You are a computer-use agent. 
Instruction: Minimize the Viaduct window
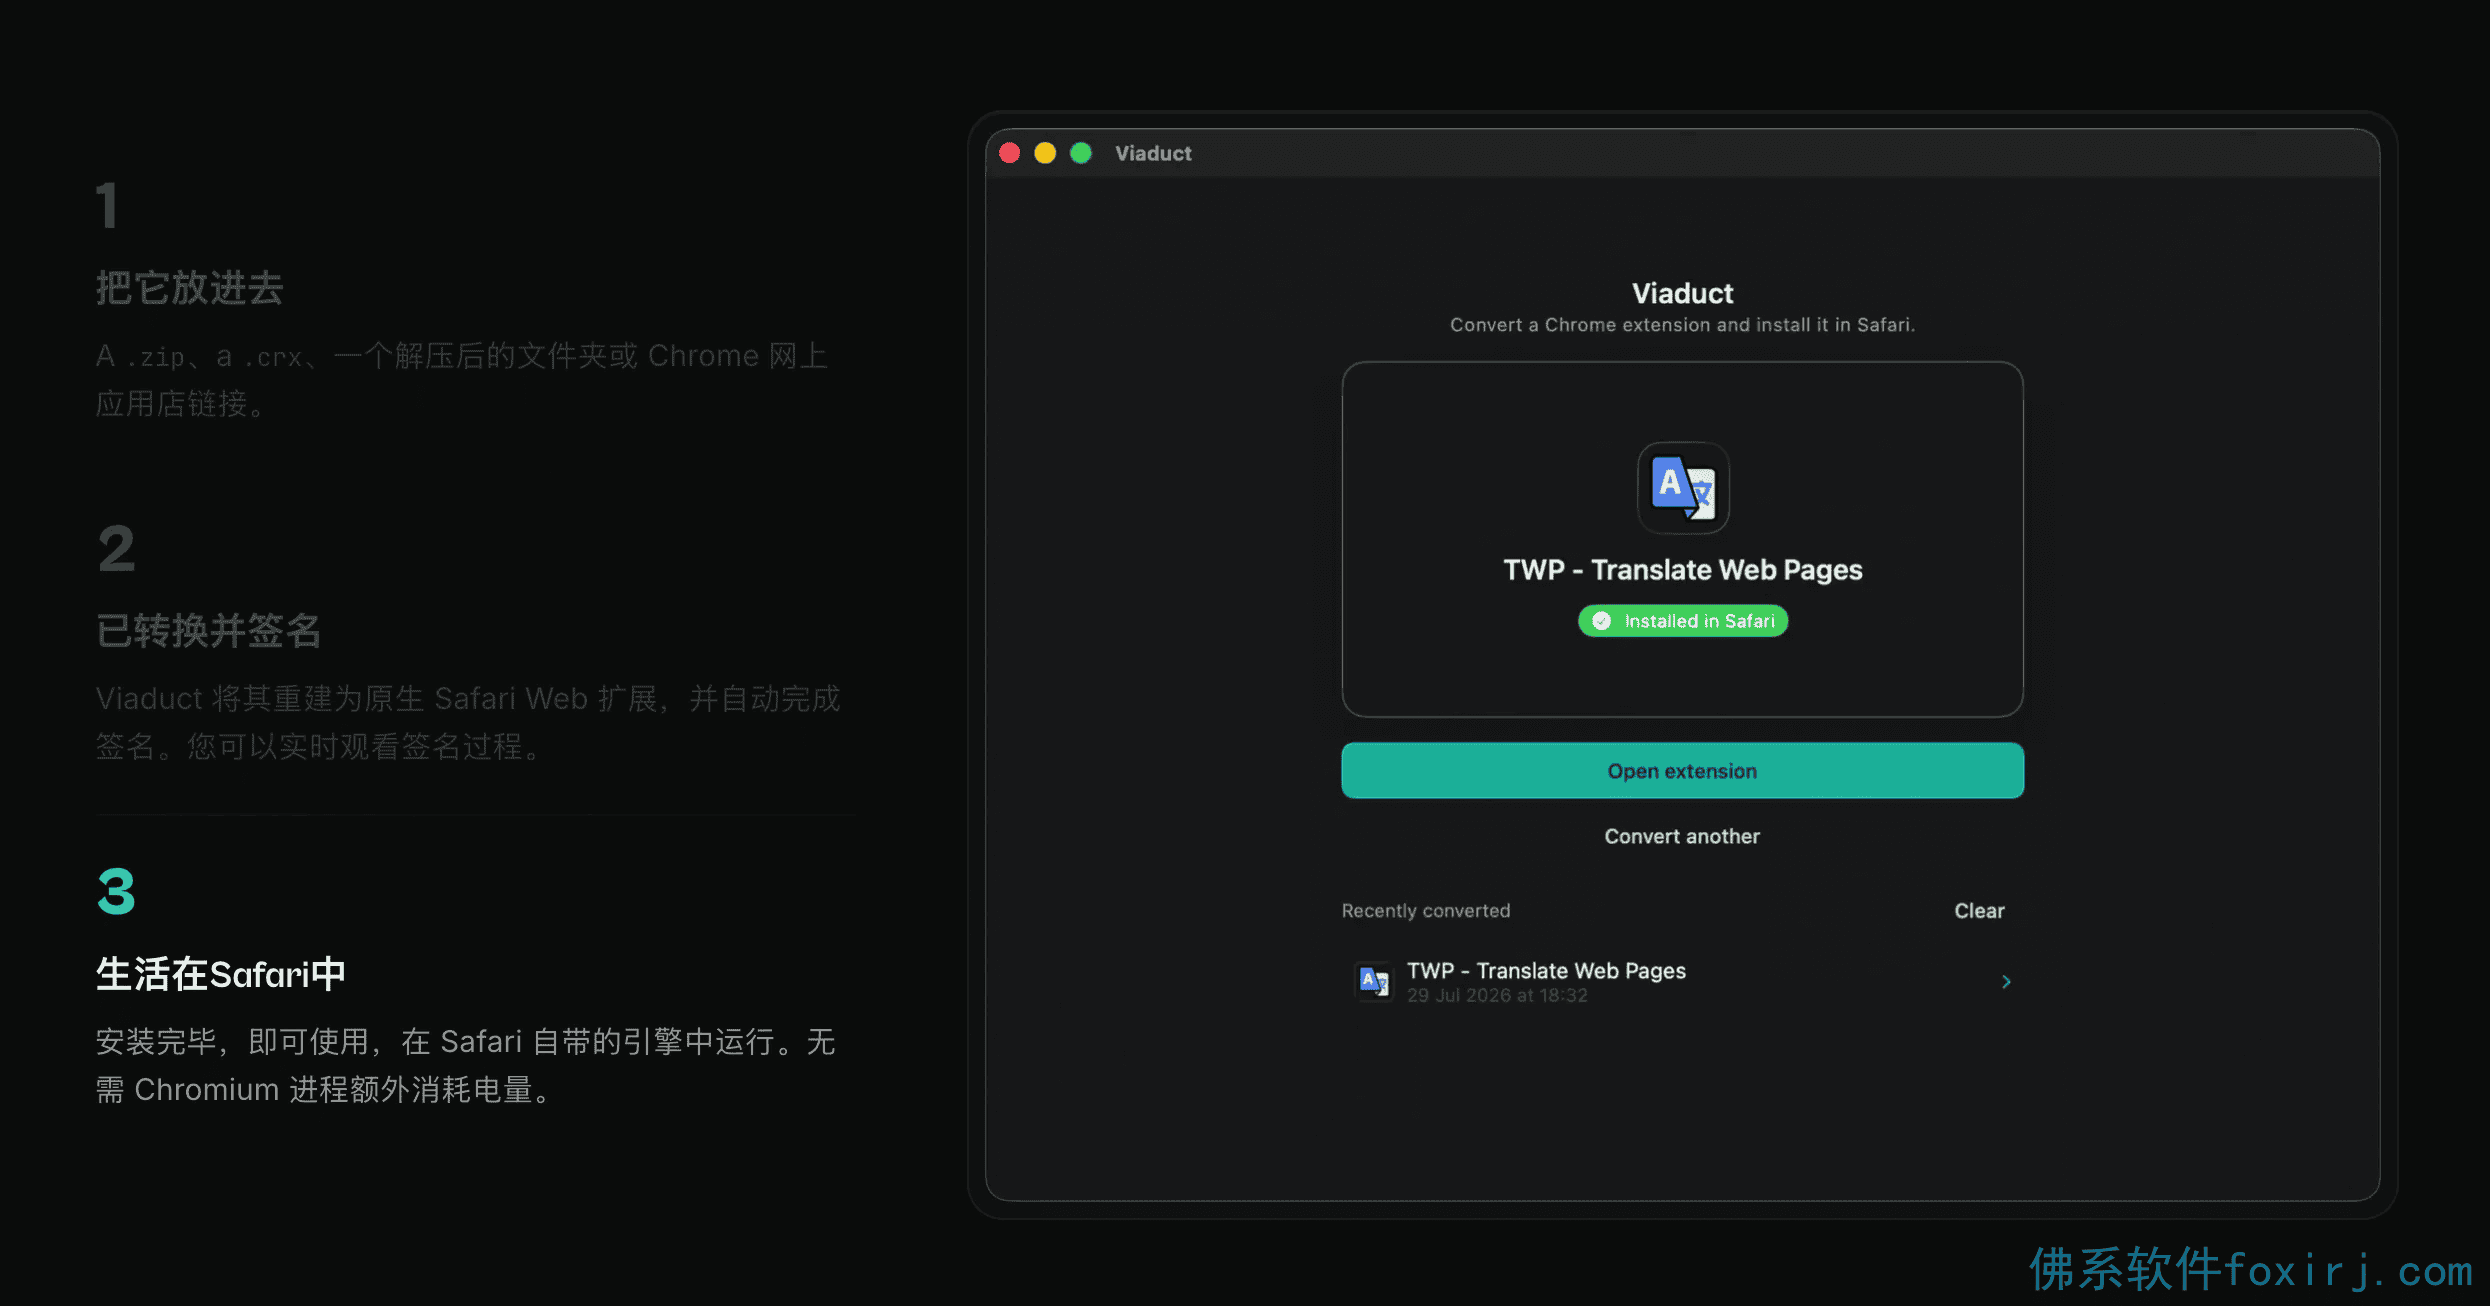pyautogui.click(x=1045, y=153)
